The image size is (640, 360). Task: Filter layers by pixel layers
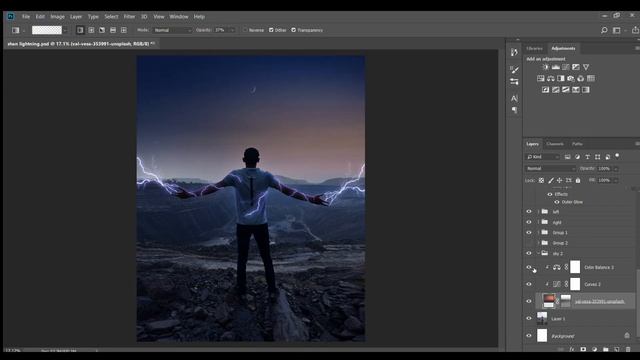click(567, 157)
